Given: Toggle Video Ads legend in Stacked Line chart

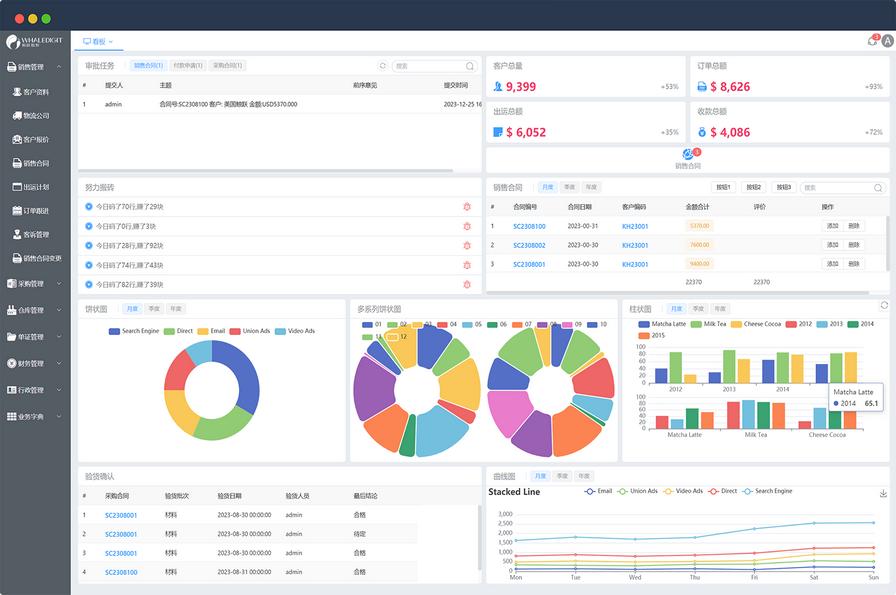Looking at the screenshot, I should pyautogui.click(x=683, y=491).
